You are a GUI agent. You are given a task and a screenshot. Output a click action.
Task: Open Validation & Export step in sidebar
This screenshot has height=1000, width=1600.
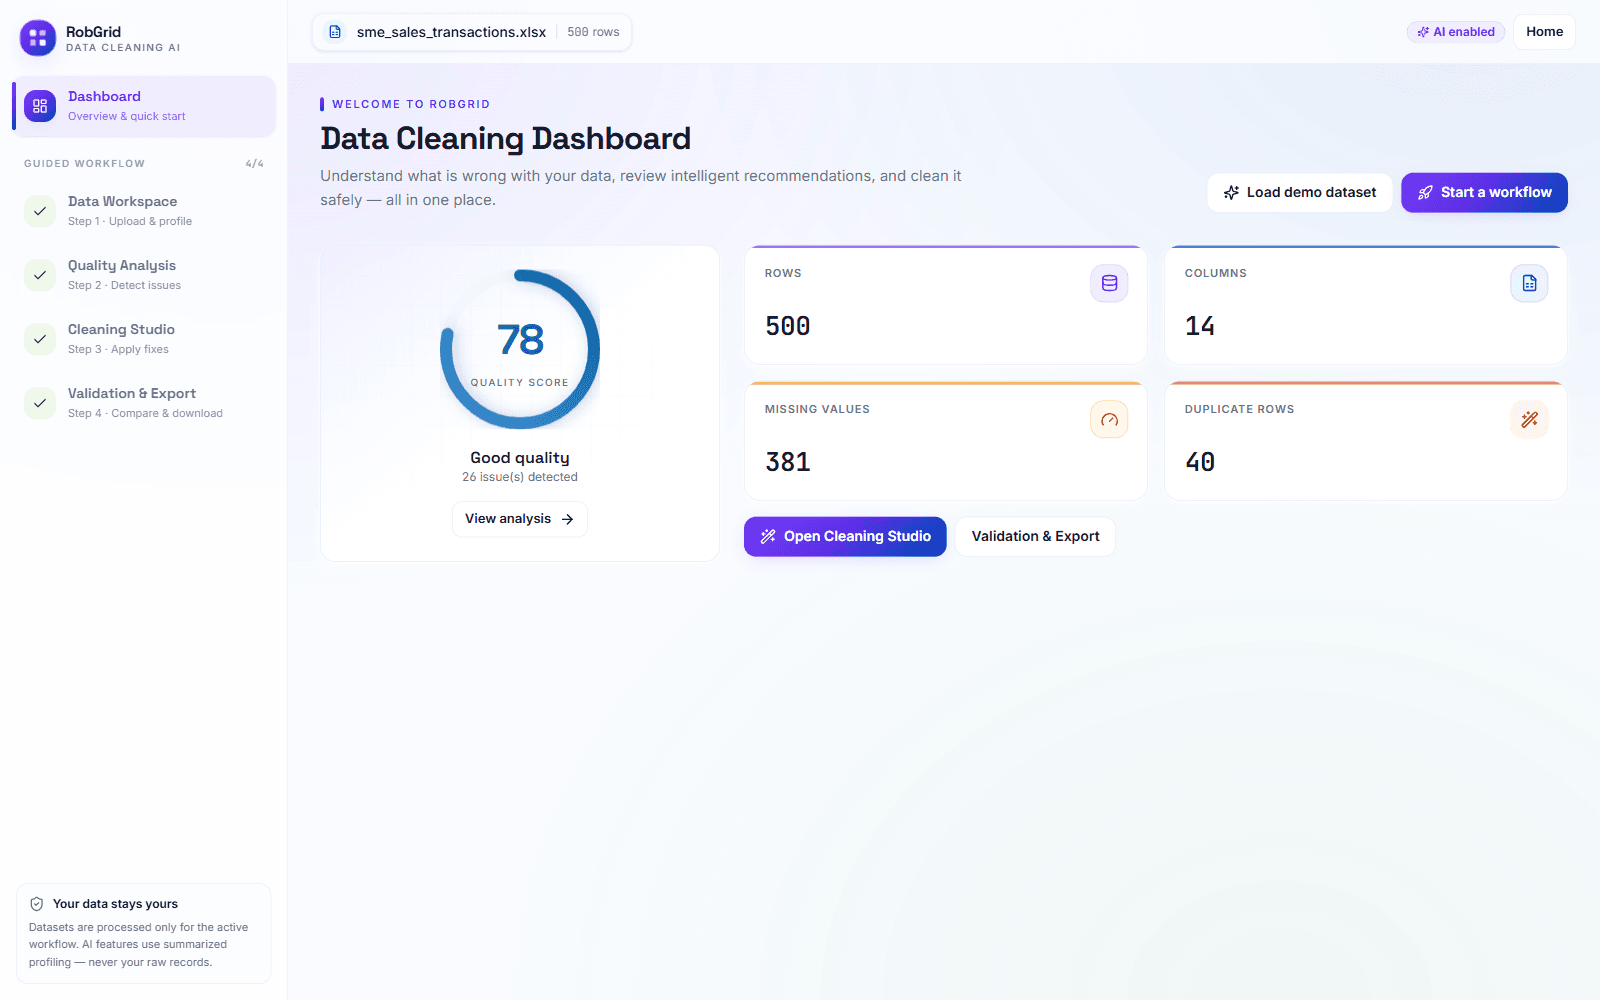coord(144,403)
